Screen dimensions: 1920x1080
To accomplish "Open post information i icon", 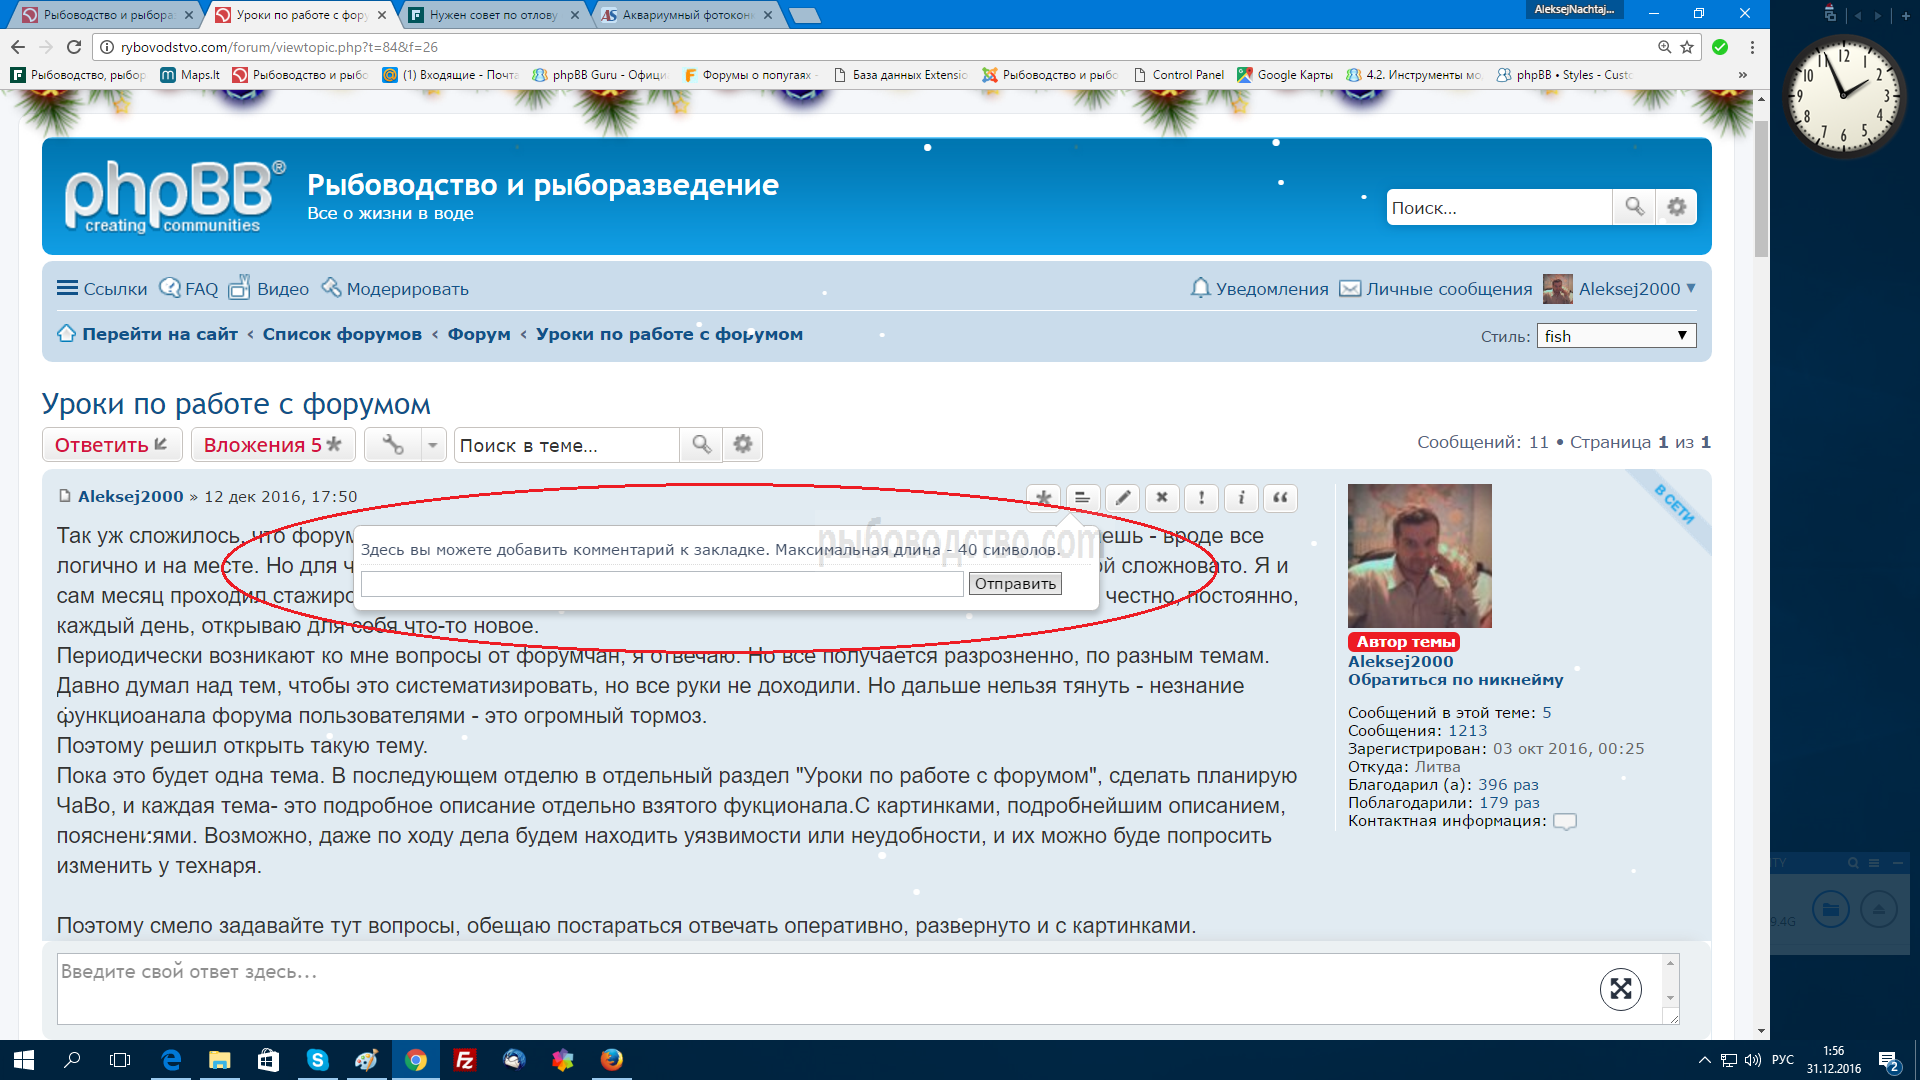I will coord(1241,498).
